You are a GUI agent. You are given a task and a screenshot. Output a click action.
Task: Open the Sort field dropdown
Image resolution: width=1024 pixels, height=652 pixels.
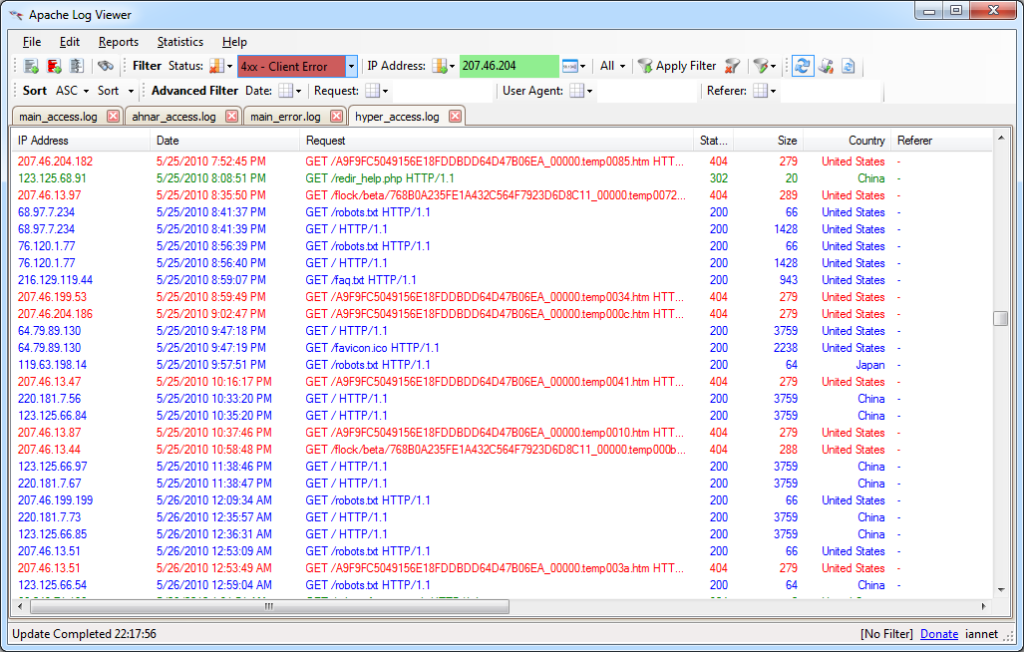click(x=116, y=91)
